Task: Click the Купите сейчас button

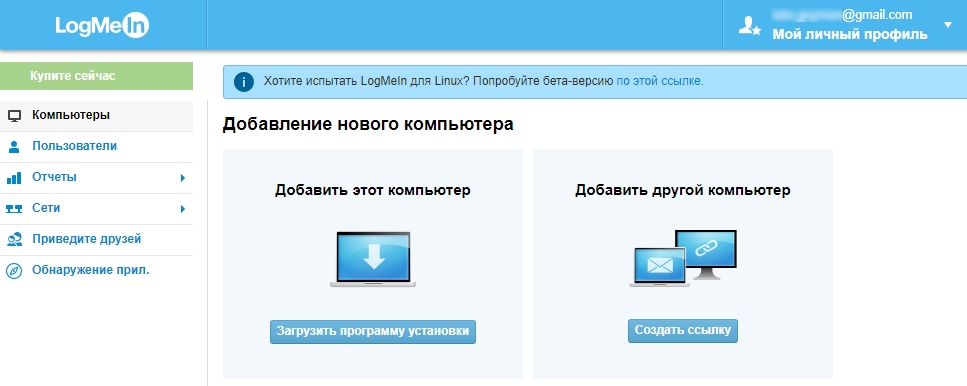Action: (96, 76)
